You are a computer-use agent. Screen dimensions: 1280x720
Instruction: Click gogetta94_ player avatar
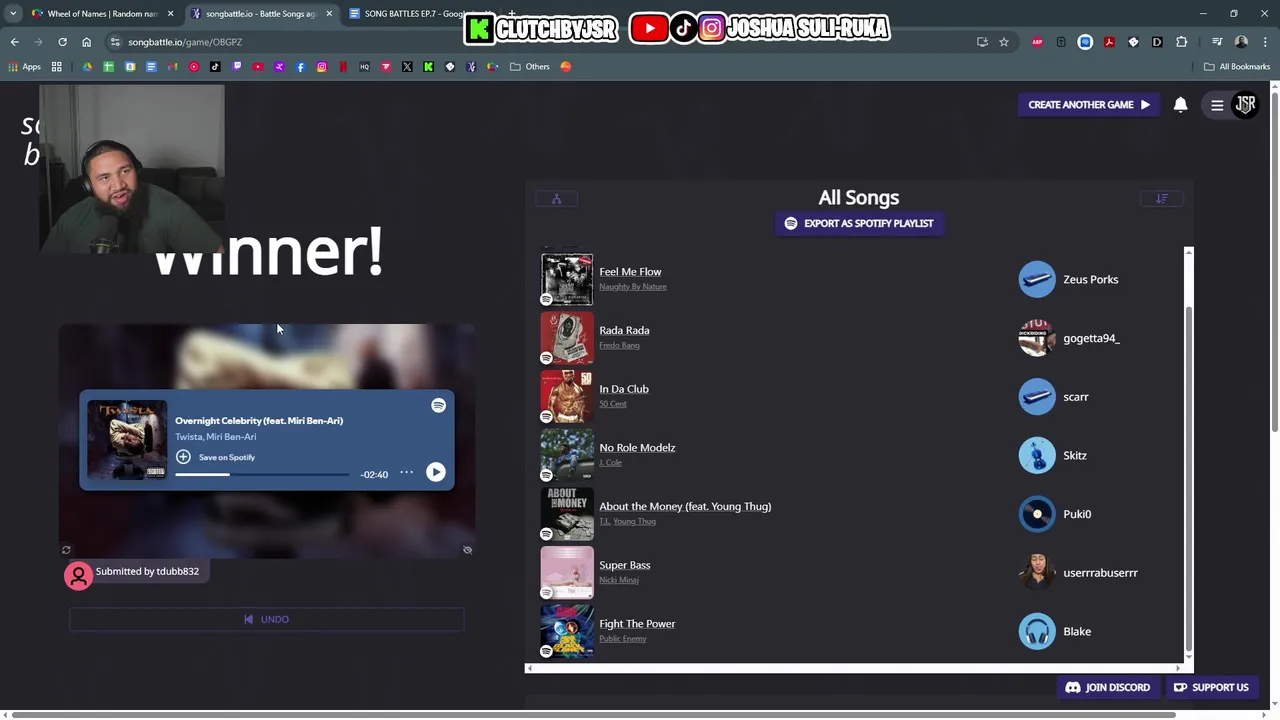pos(1037,338)
